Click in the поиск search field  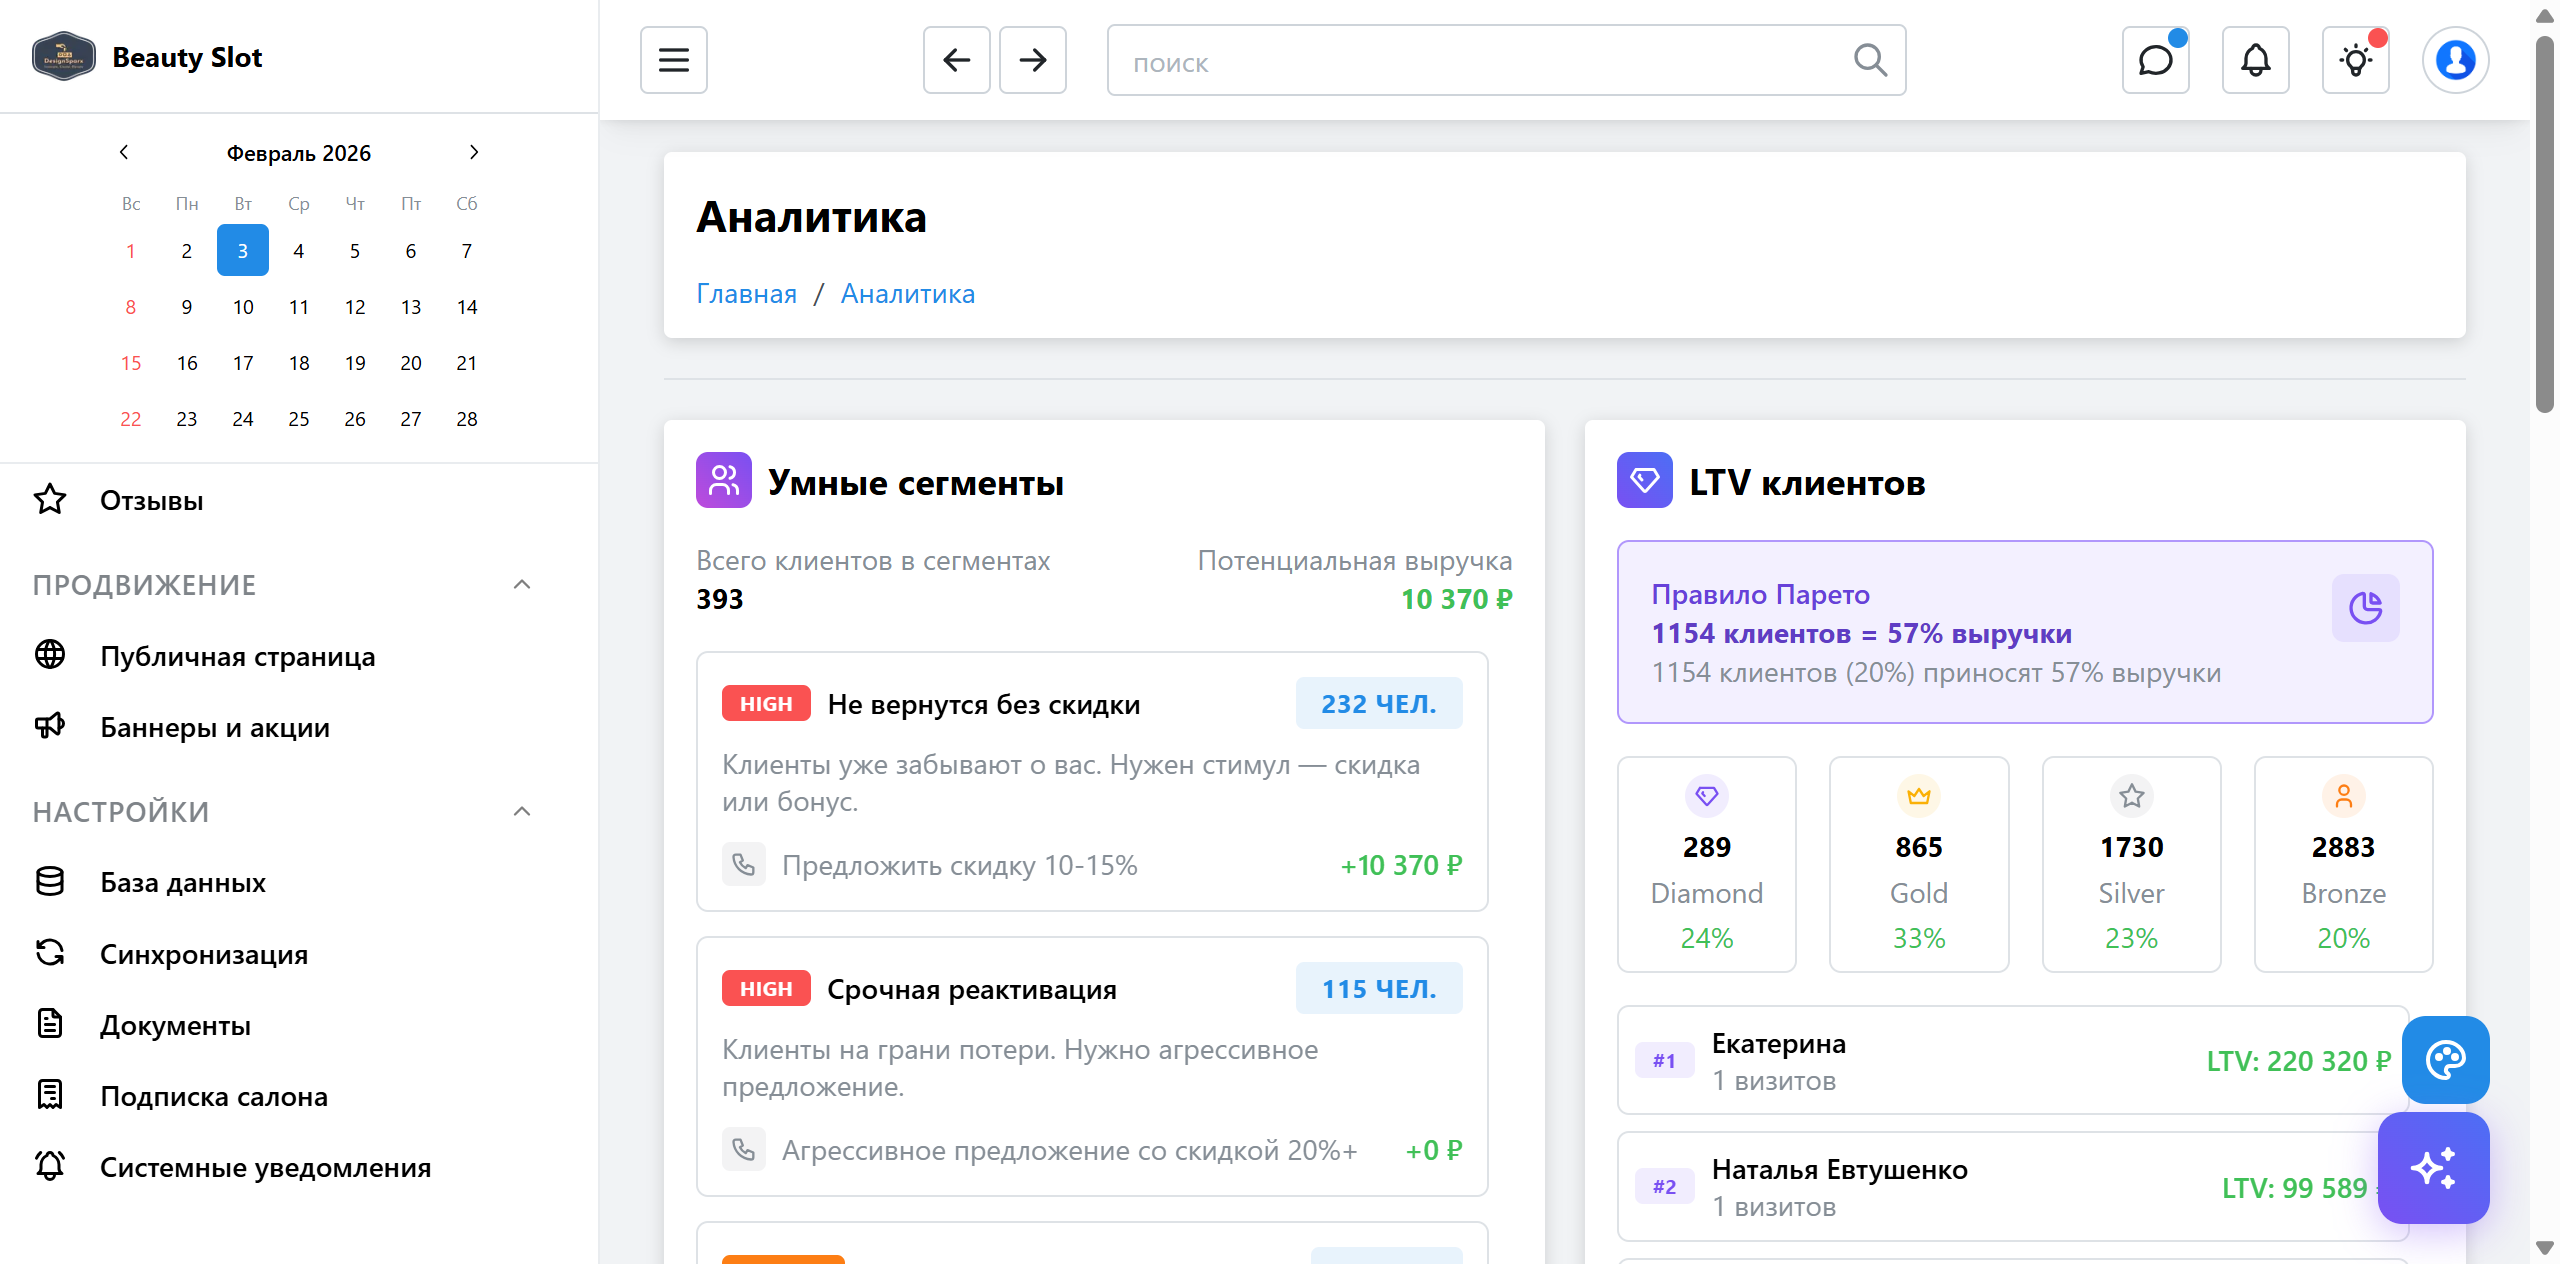pos(1480,62)
